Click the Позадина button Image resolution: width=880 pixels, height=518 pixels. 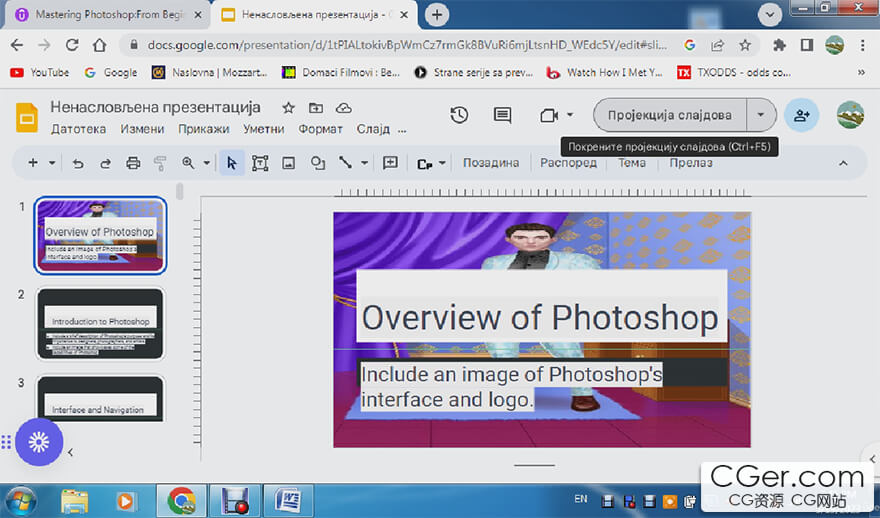point(491,163)
